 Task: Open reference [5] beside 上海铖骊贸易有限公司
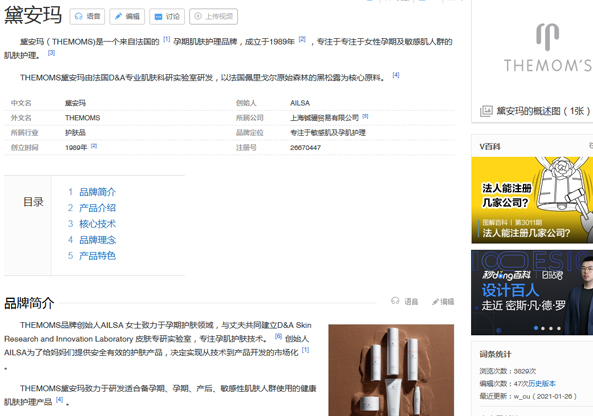click(x=365, y=116)
